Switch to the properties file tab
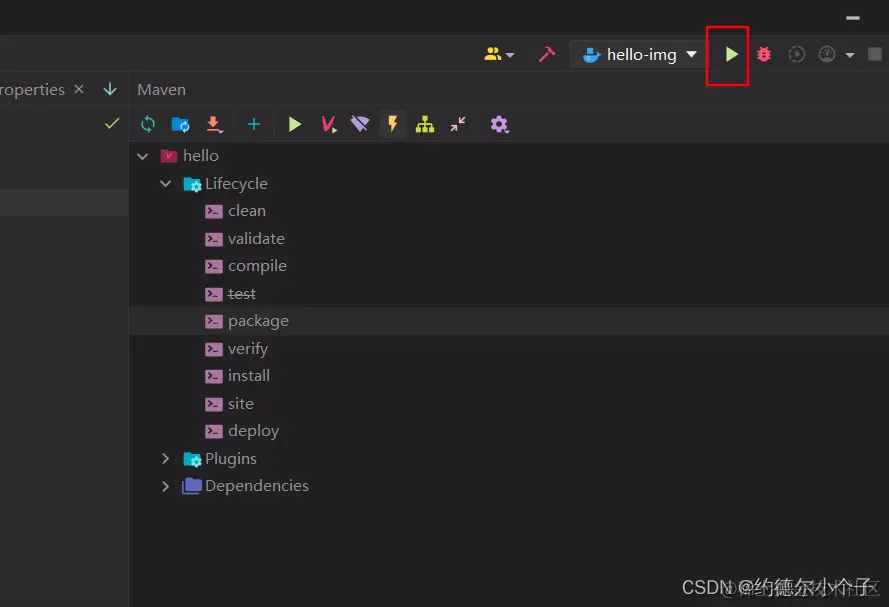The image size is (889, 607). pyautogui.click(x=32, y=90)
